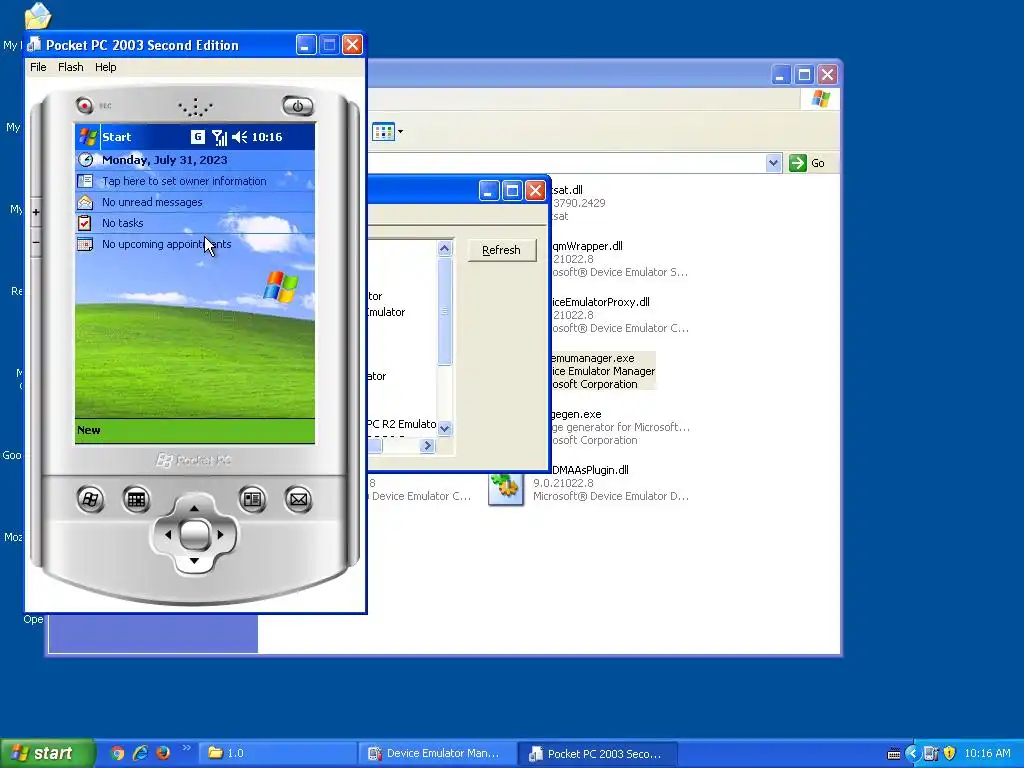Click the scroll right arrow in Device Emulator Manager list
Image resolution: width=1024 pixels, height=768 pixels.
[427, 445]
